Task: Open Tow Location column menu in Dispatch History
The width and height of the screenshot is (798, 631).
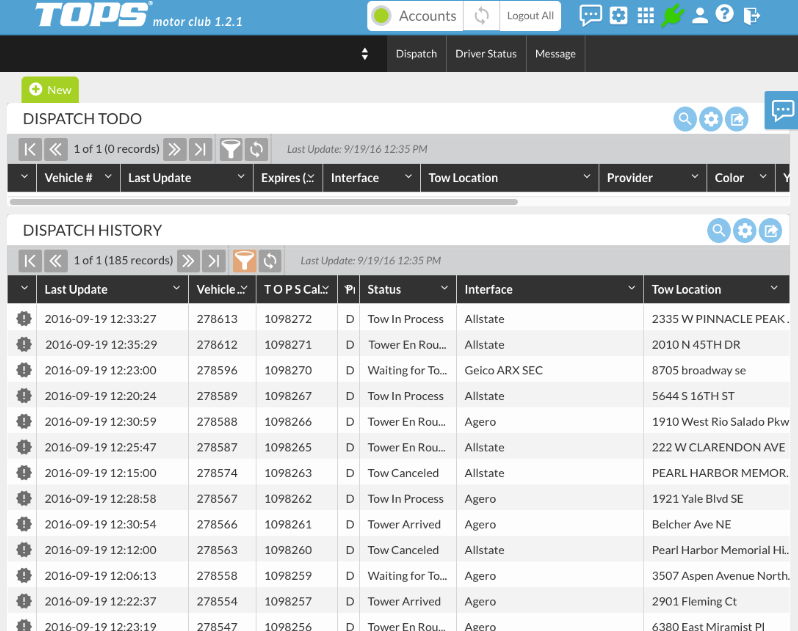Action: (774, 288)
